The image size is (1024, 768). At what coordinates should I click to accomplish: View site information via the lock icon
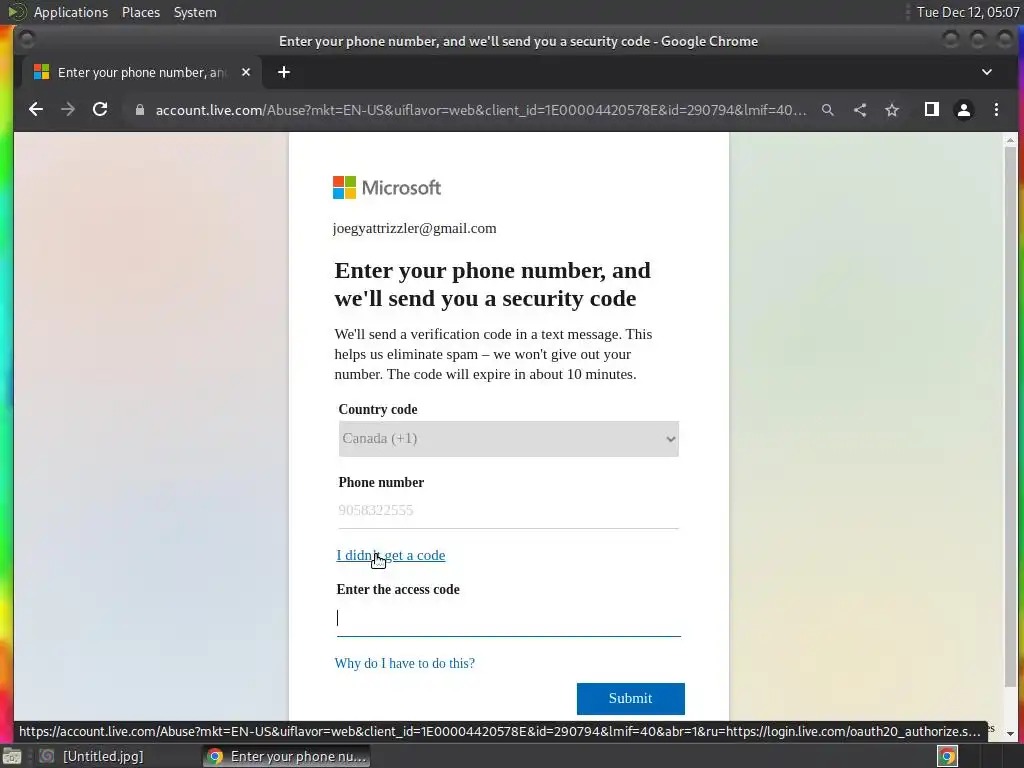click(x=140, y=110)
